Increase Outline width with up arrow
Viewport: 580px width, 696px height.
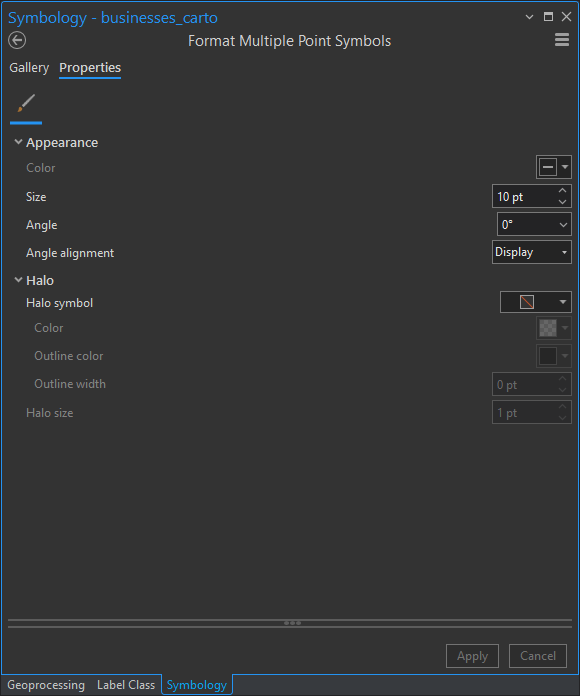tap(562, 379)
